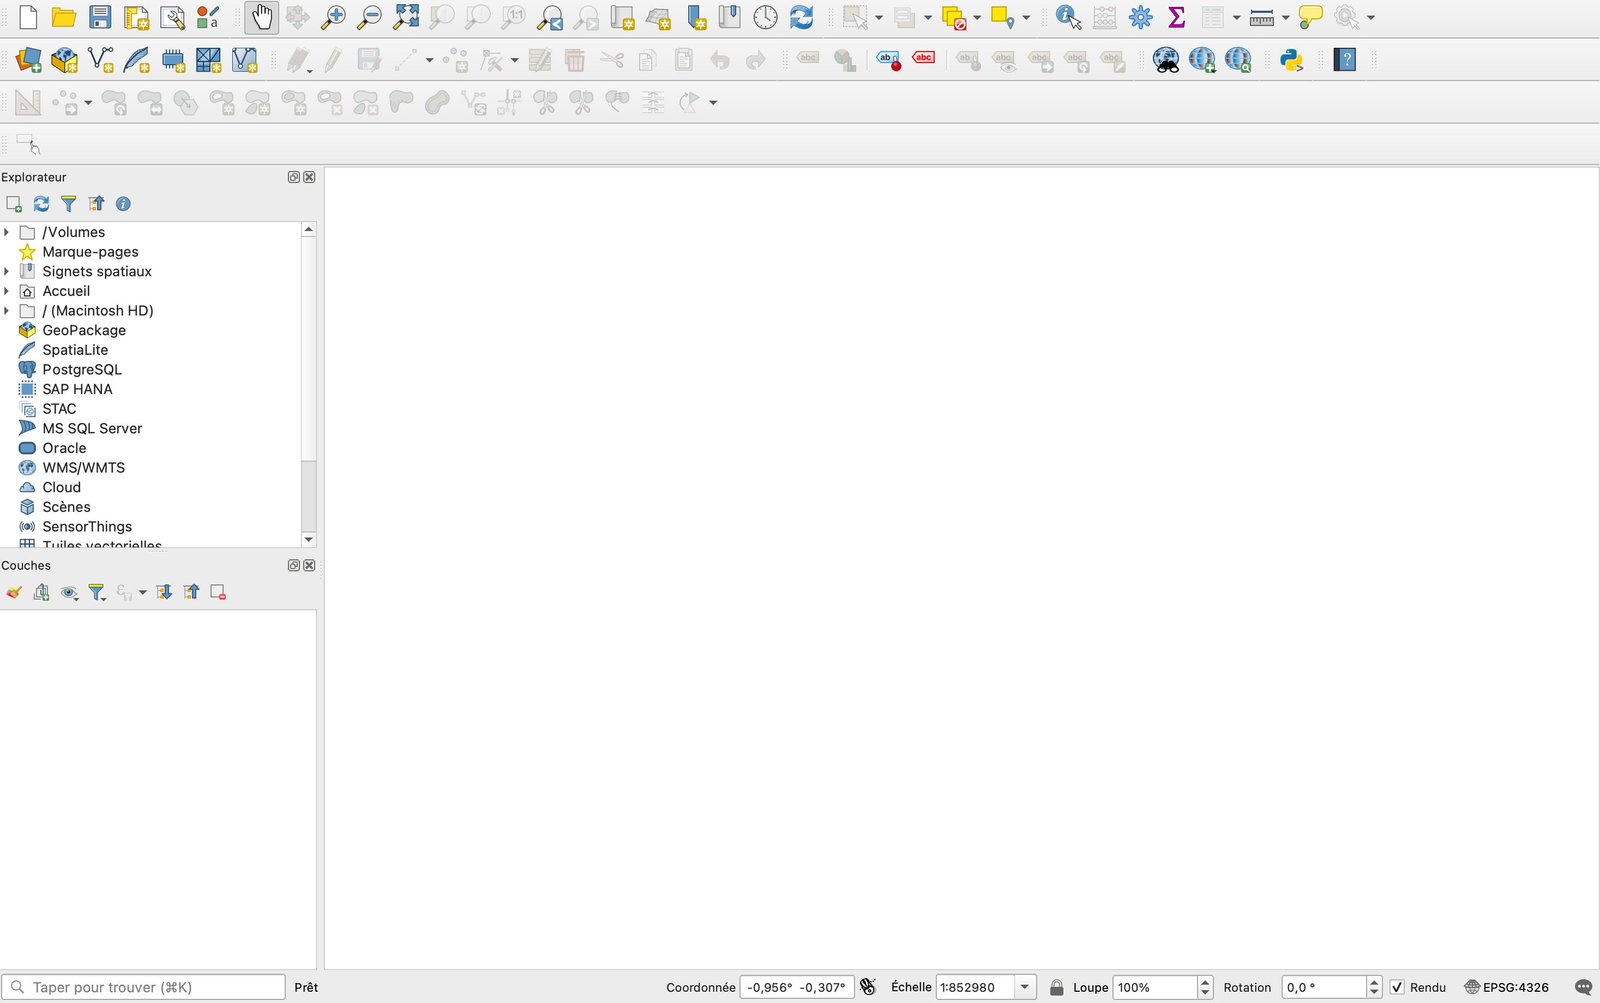Refresh the Explorateur panel

pyautogui.click(x=41, y=204)
